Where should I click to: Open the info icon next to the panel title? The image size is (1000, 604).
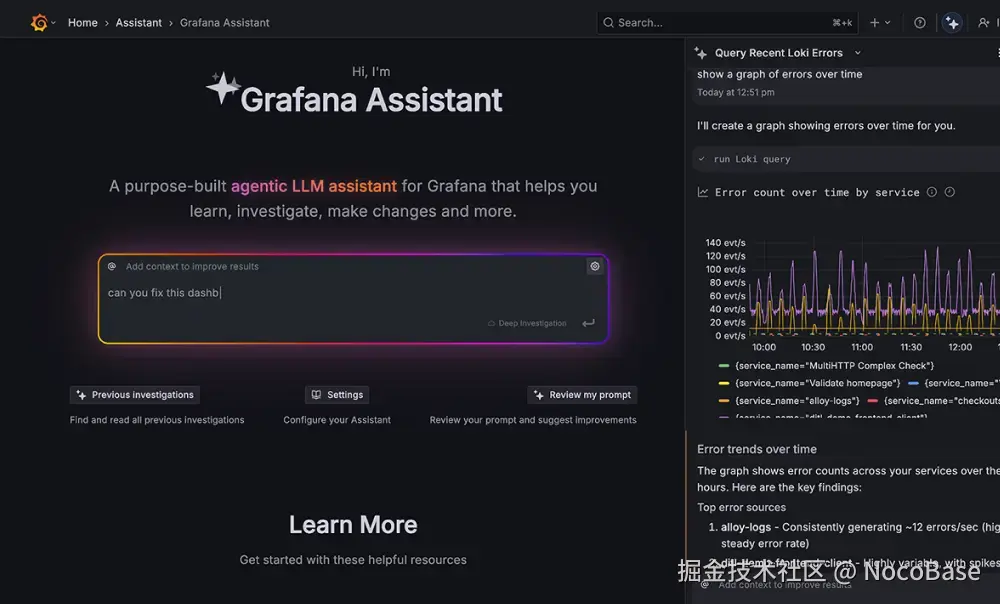pyautogui.click(x=933, y=192)
